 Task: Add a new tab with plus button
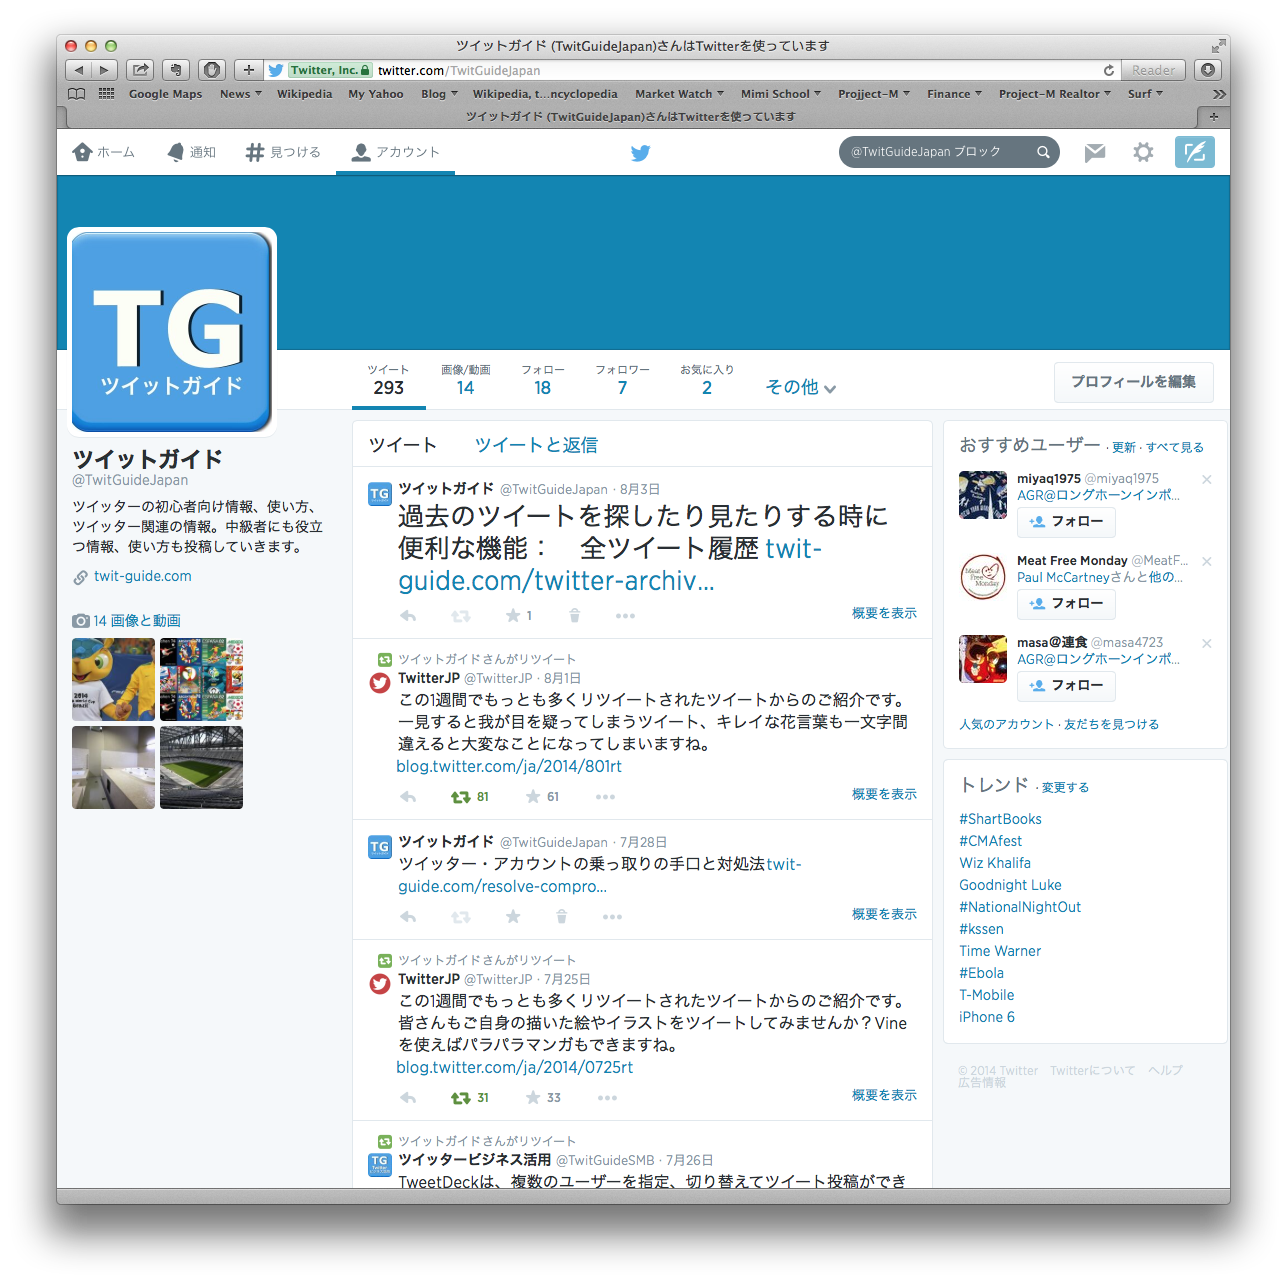coord(249,70)
